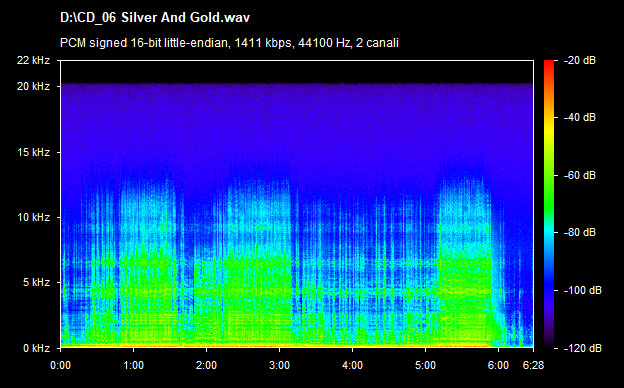The width and height of the screenshot is (624, 388).
Task: Click the -40 dB label on the color legend
Action: (x=580, y=117)
